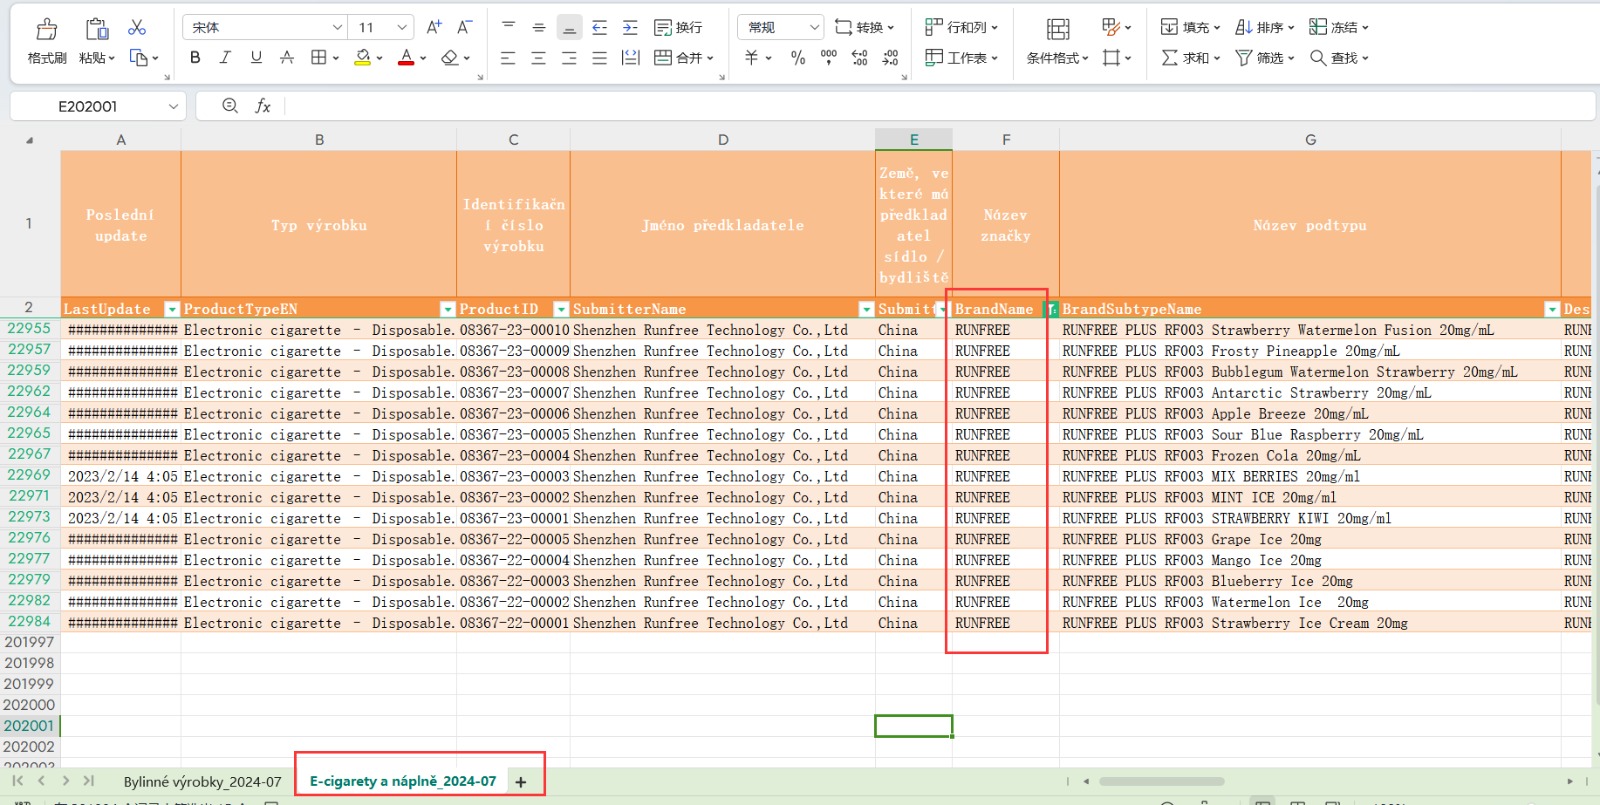1600x805 pixels.
Task: Open the ProductID column filter dropdown
Action: (x=561, y=309)
